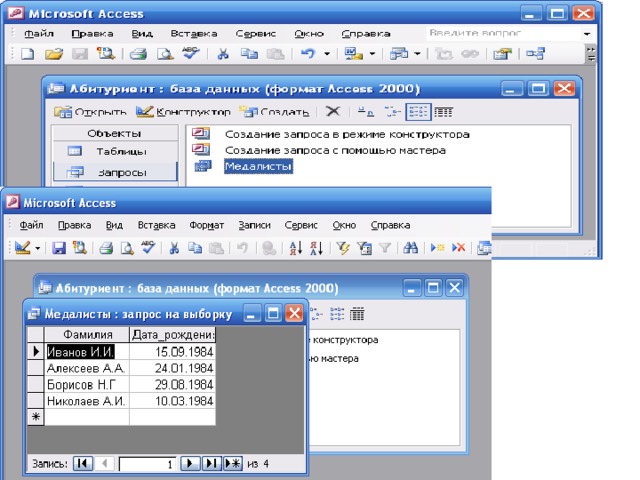Select date cell 10.03.1984
This screenshot has height=480, width=640.
[x=173, y=401]
